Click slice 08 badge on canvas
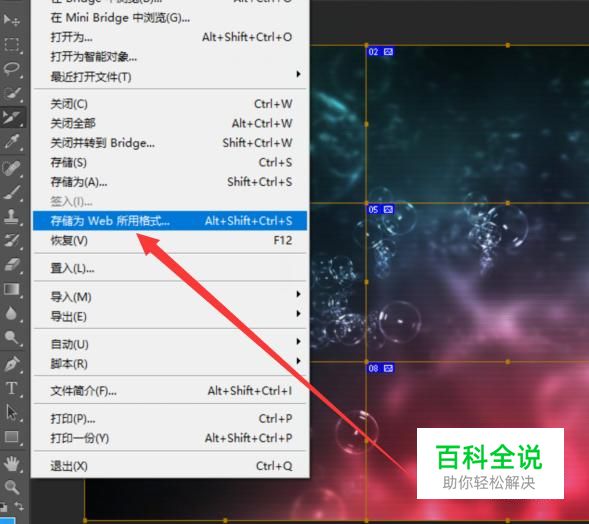 pos(380,368)
